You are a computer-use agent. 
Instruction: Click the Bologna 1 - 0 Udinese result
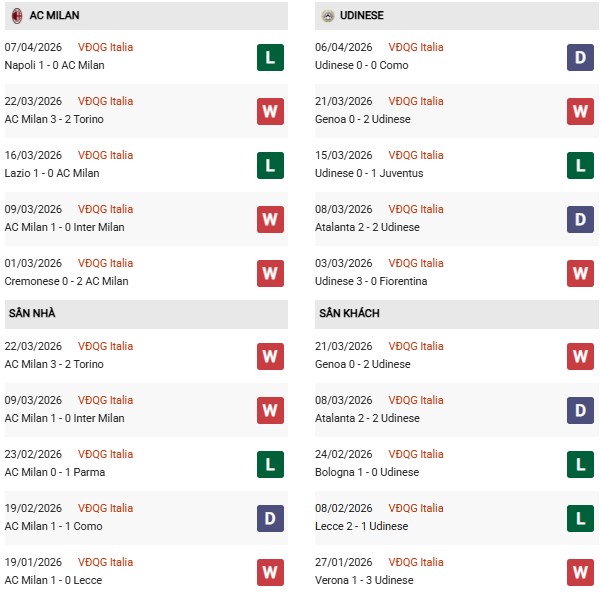pyautogui.click(x=367, y=472)
